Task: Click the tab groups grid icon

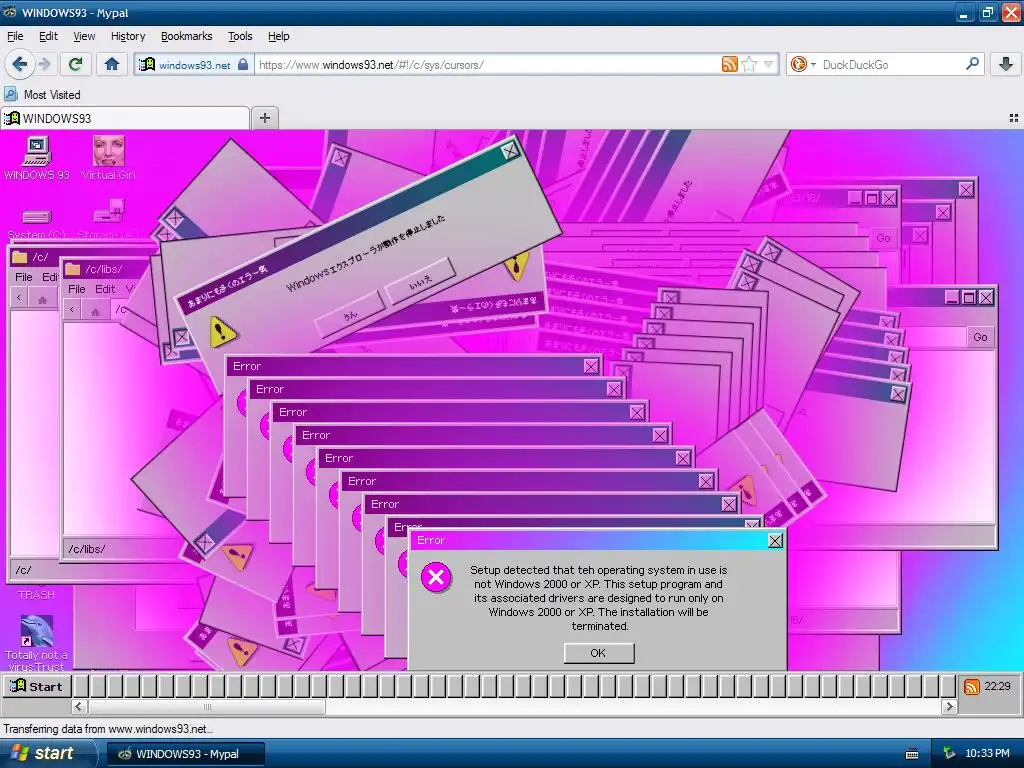Action: pyautogui.click(x=1014, y=118)
